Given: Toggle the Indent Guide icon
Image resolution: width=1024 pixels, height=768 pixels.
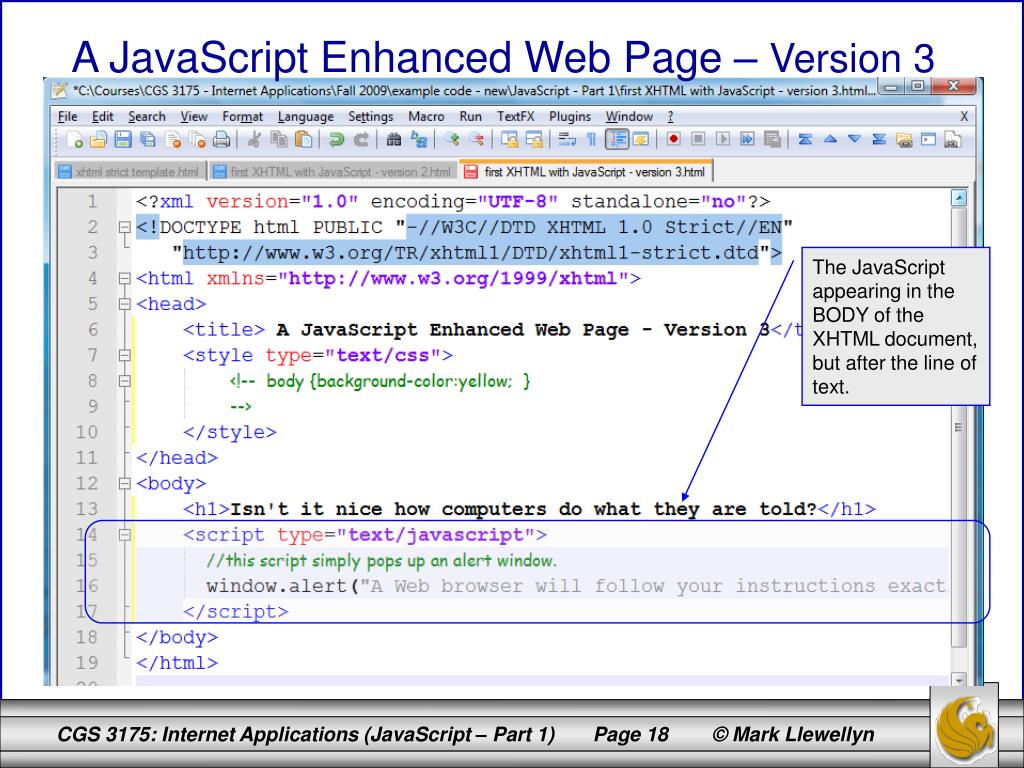Looking at the screenshot, I should pyautogui.click(x=616, y=140).
